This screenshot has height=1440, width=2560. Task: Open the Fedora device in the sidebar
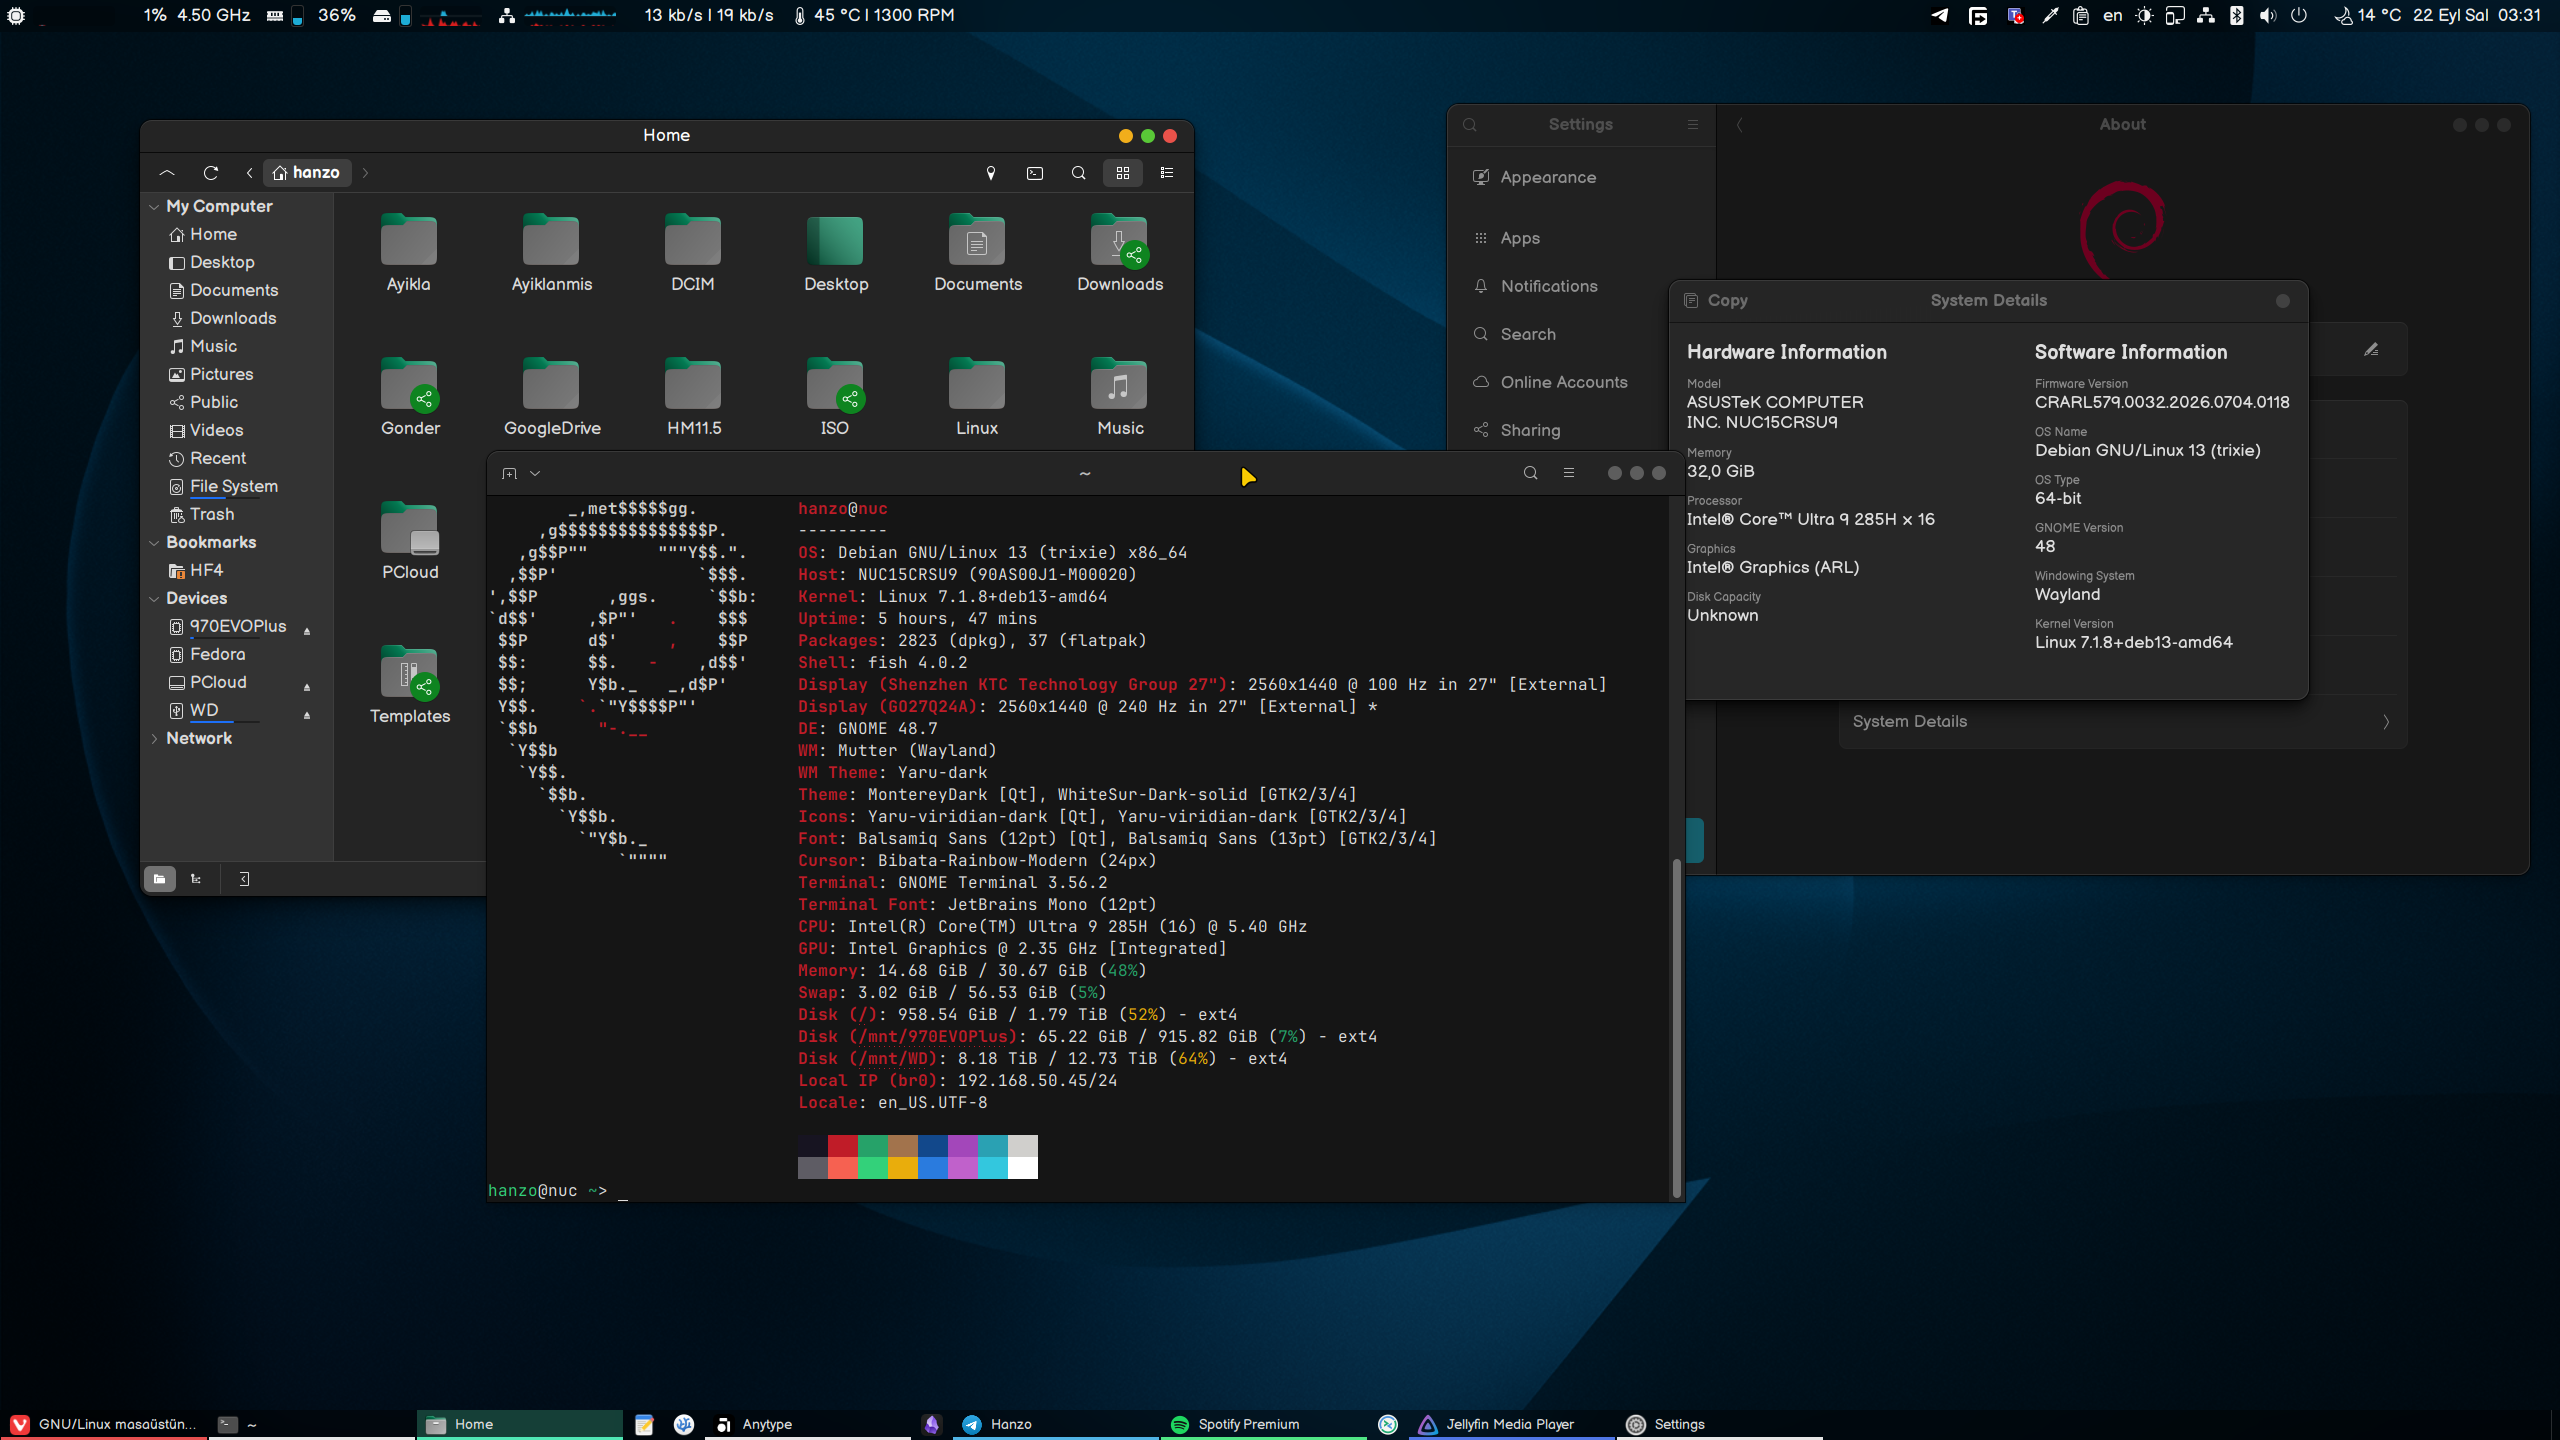[x=216, y=655]
